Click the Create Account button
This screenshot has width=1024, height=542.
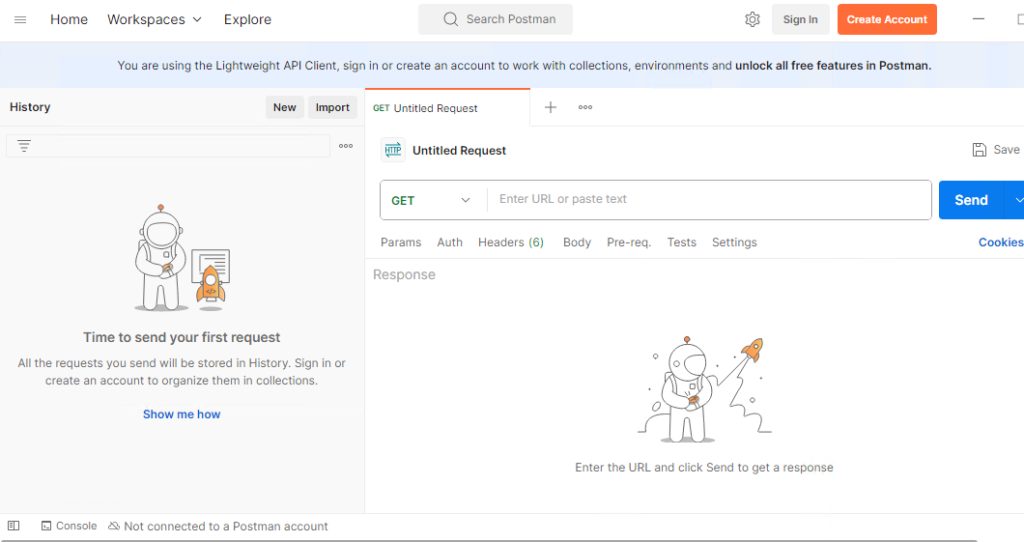887,20
